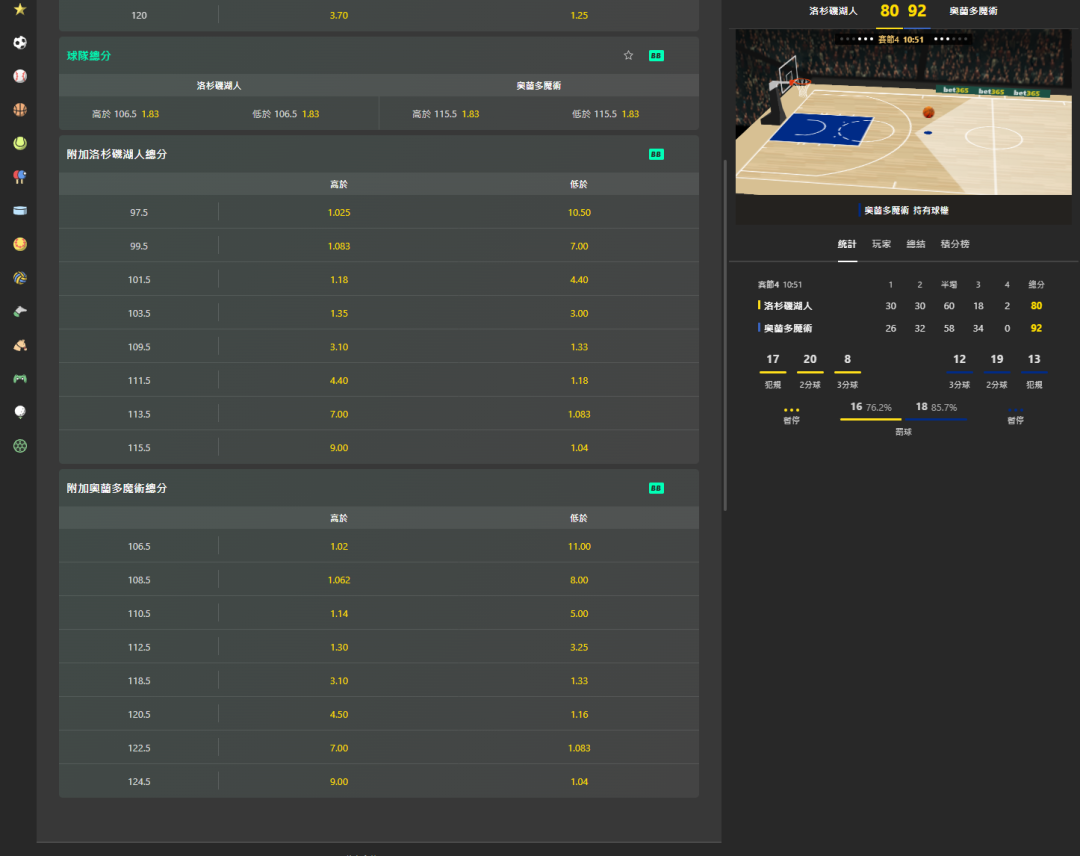Select Magic 118.5 over odds 3.10
This screenshot has height=856, width=1080.
[339, 680]
